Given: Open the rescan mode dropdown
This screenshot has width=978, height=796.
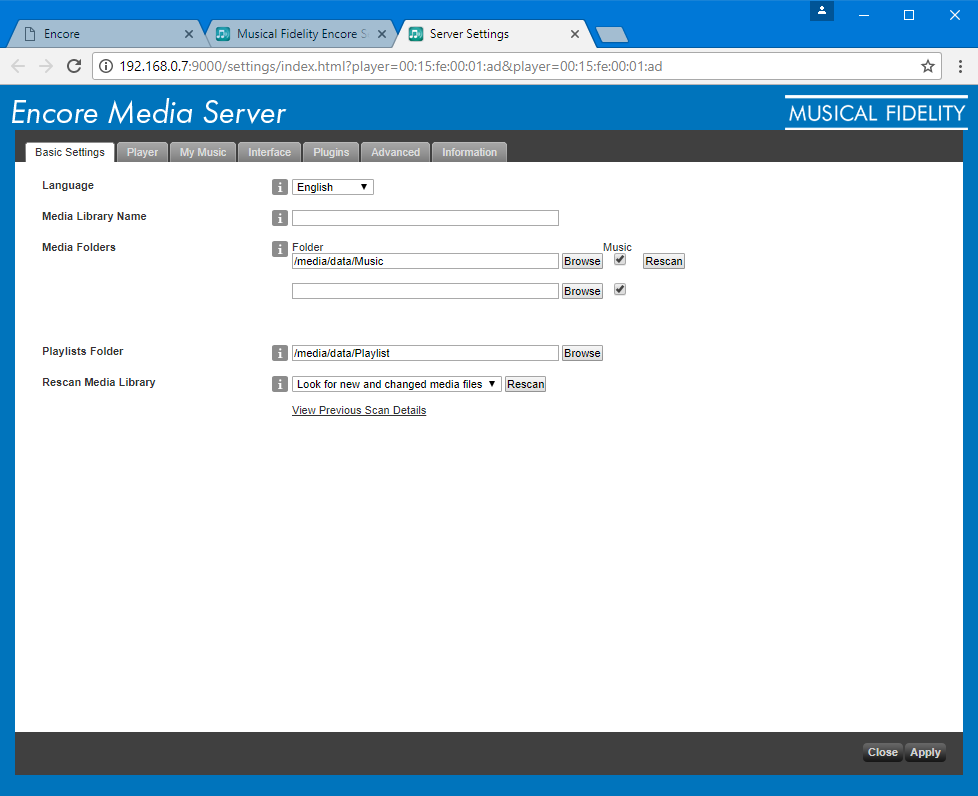Looking at the screenshot, I should (396, 384).
